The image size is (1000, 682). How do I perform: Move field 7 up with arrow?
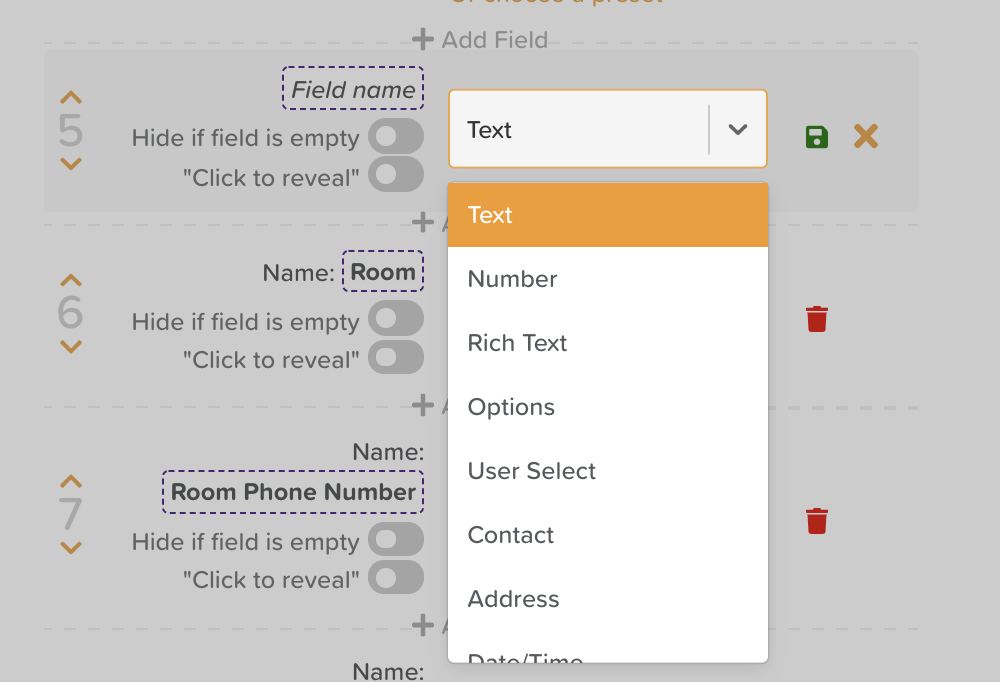point(71,481)
